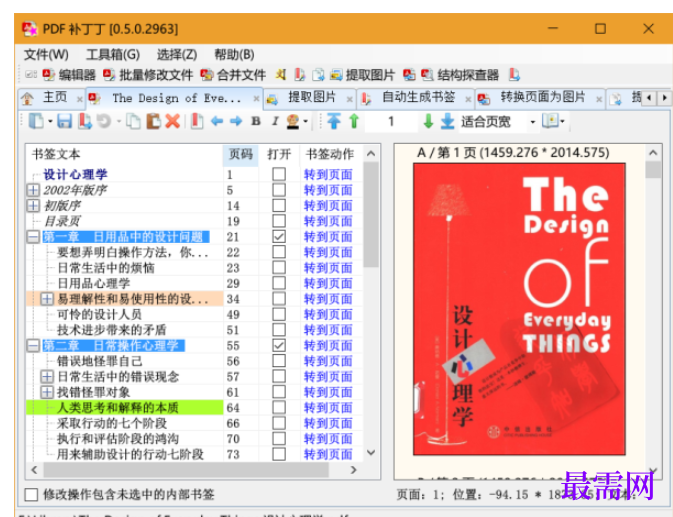This screenshot has width=673, height=517.
Task: Click the paste clipboard icon
Action: [153, 121]
